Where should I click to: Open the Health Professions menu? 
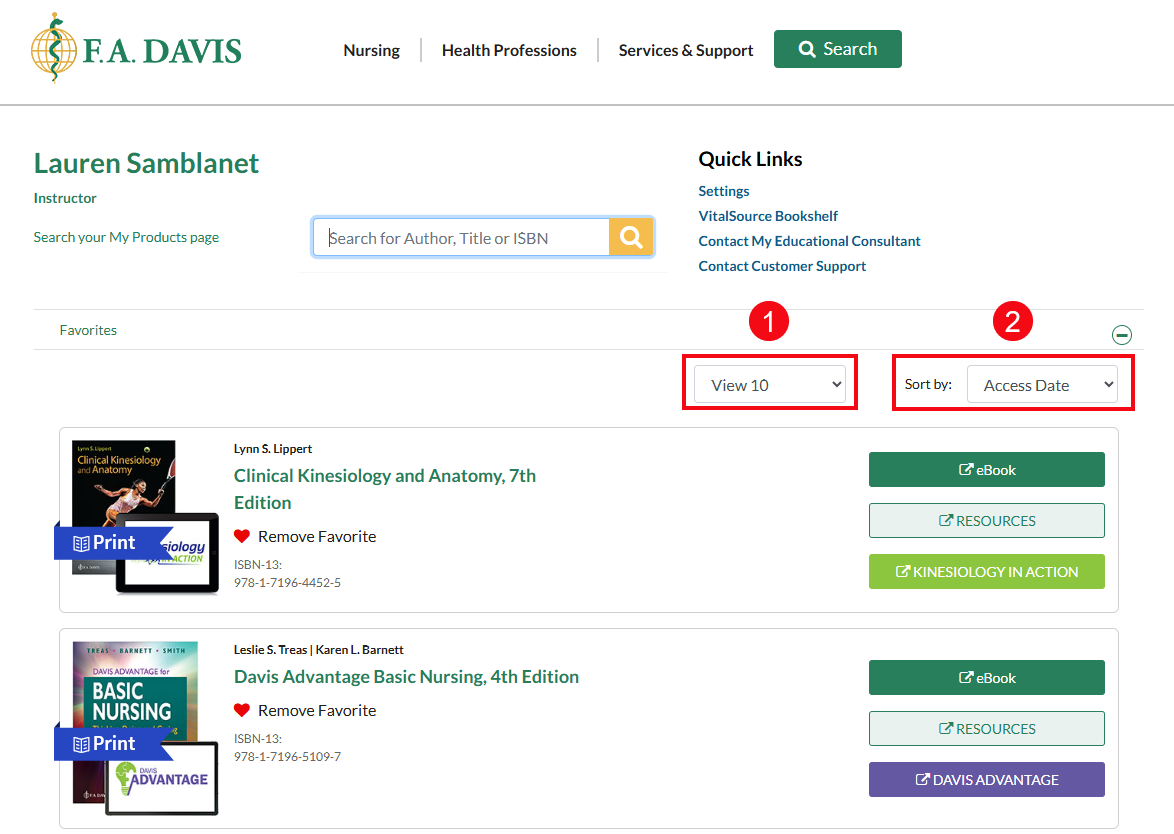(x=509, y=50)
